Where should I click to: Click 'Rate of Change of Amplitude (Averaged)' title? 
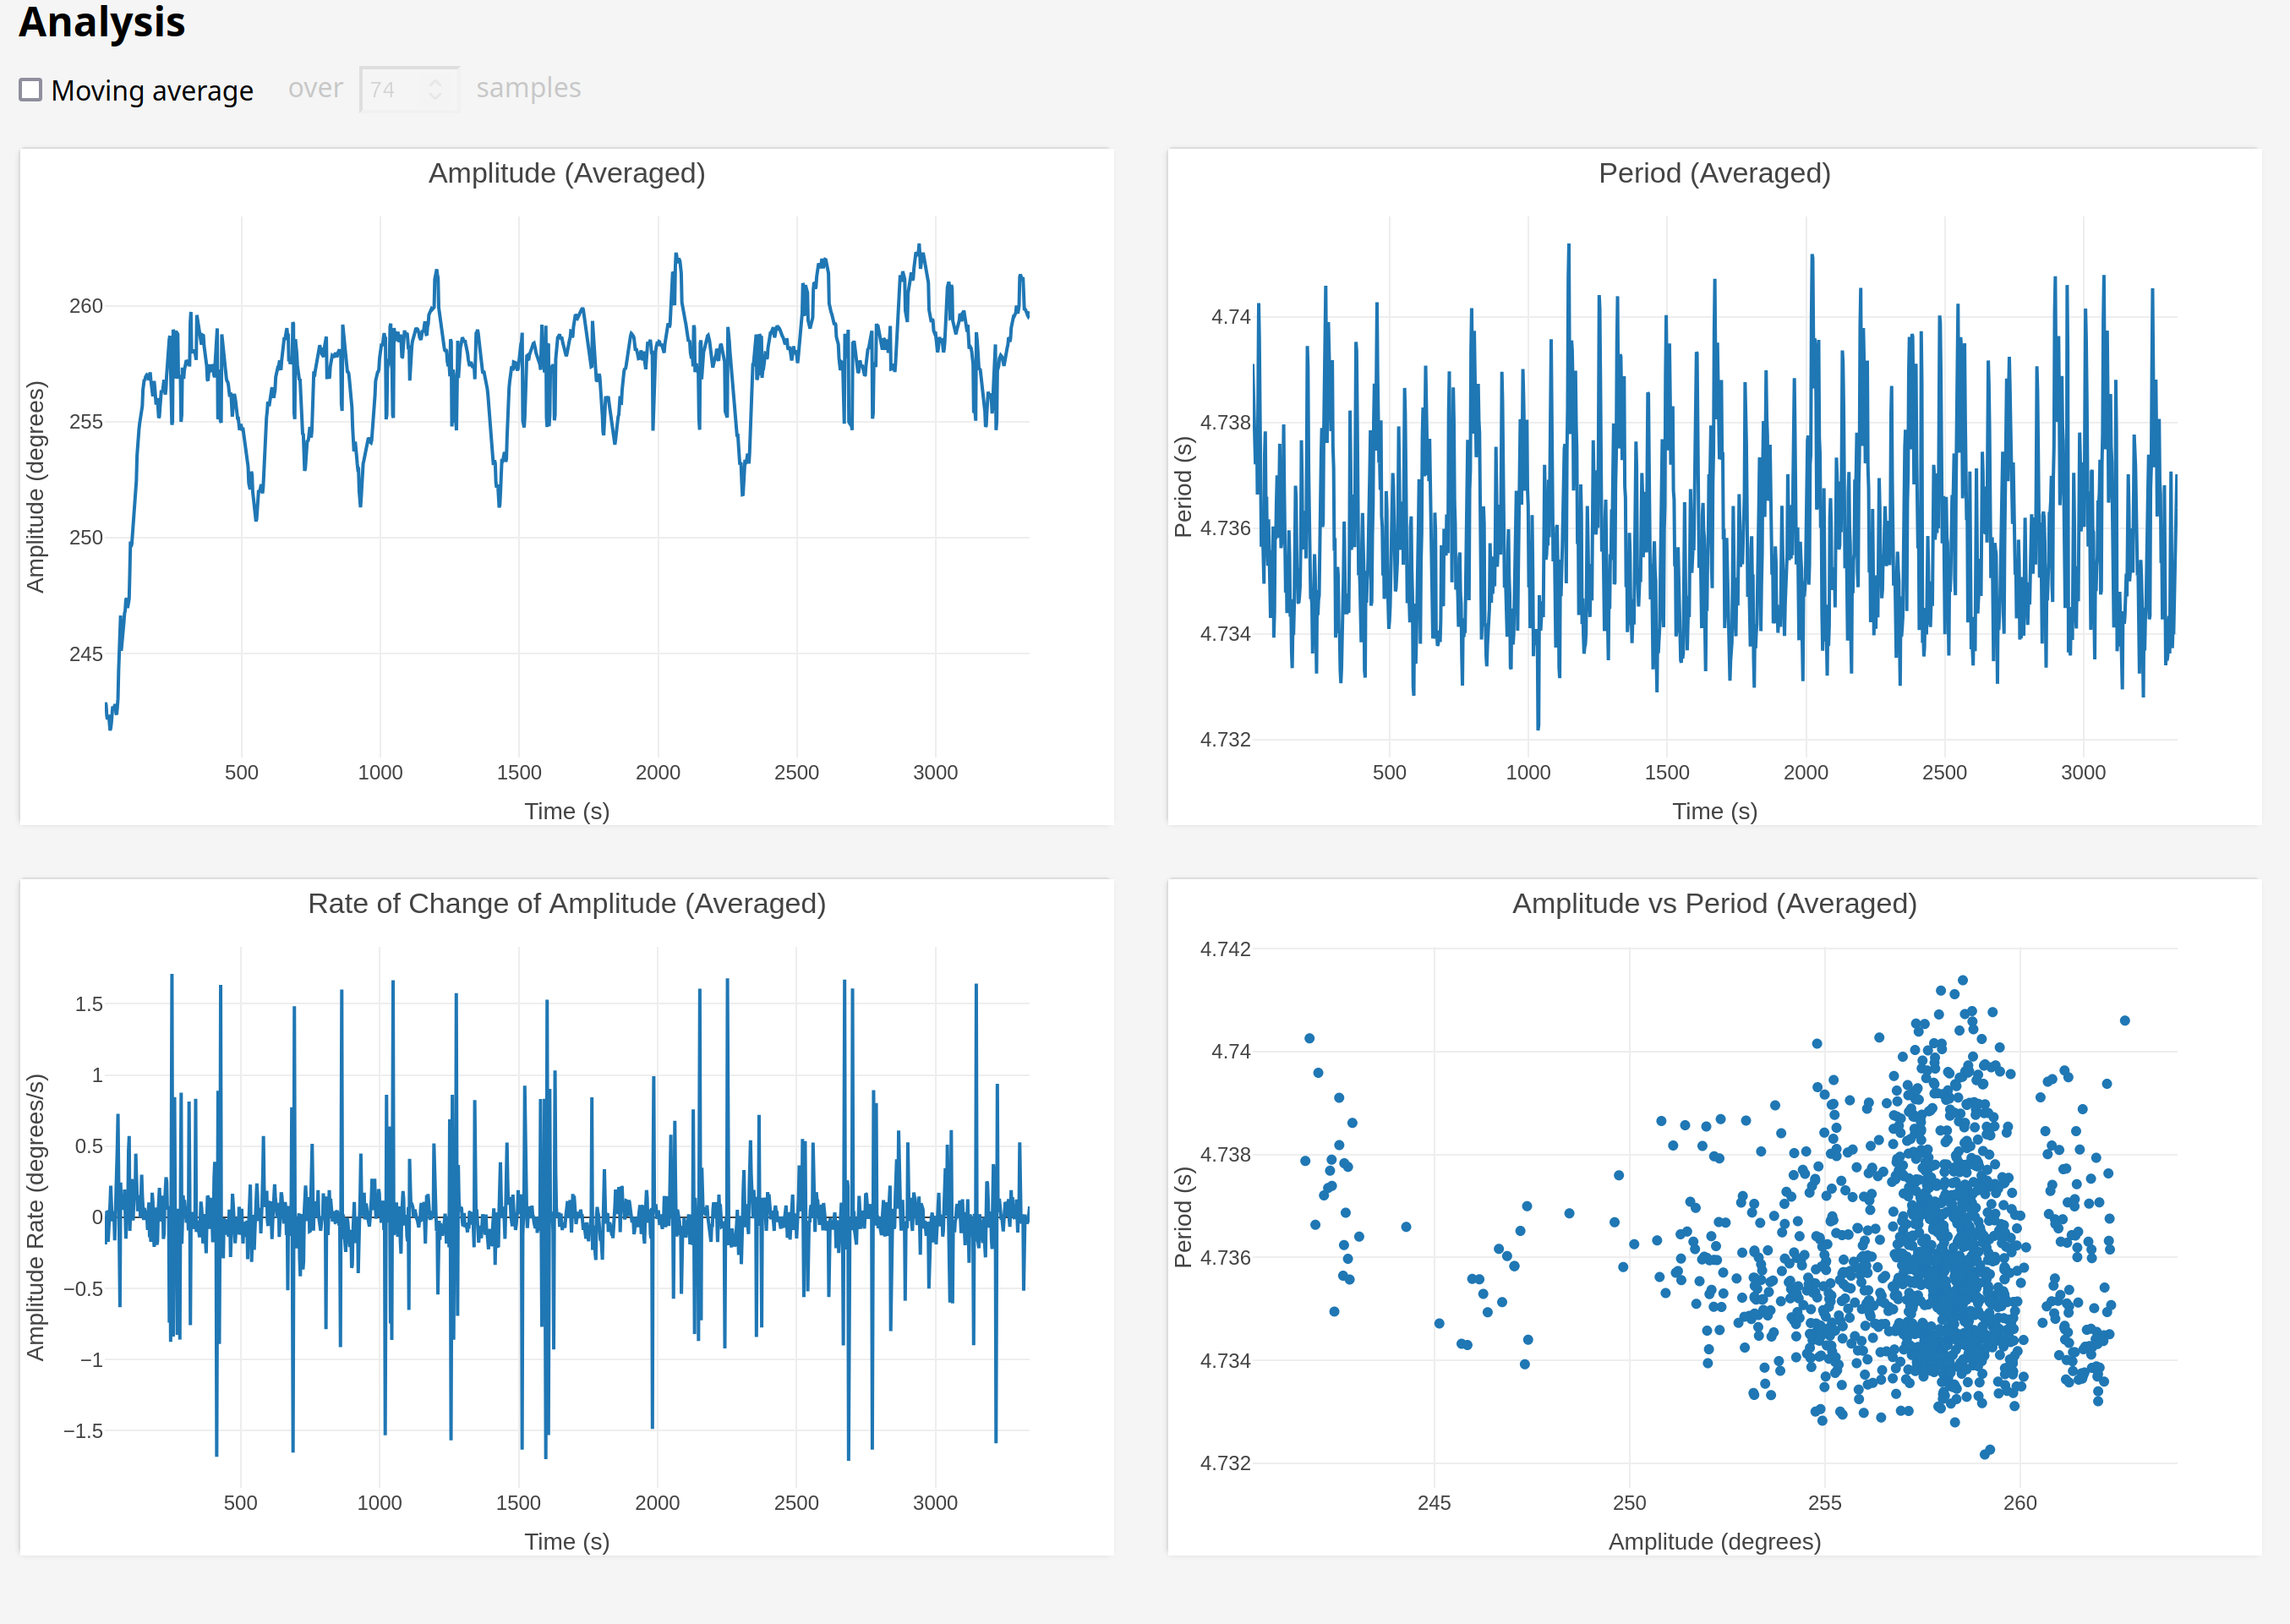click(x=566, y=903)
